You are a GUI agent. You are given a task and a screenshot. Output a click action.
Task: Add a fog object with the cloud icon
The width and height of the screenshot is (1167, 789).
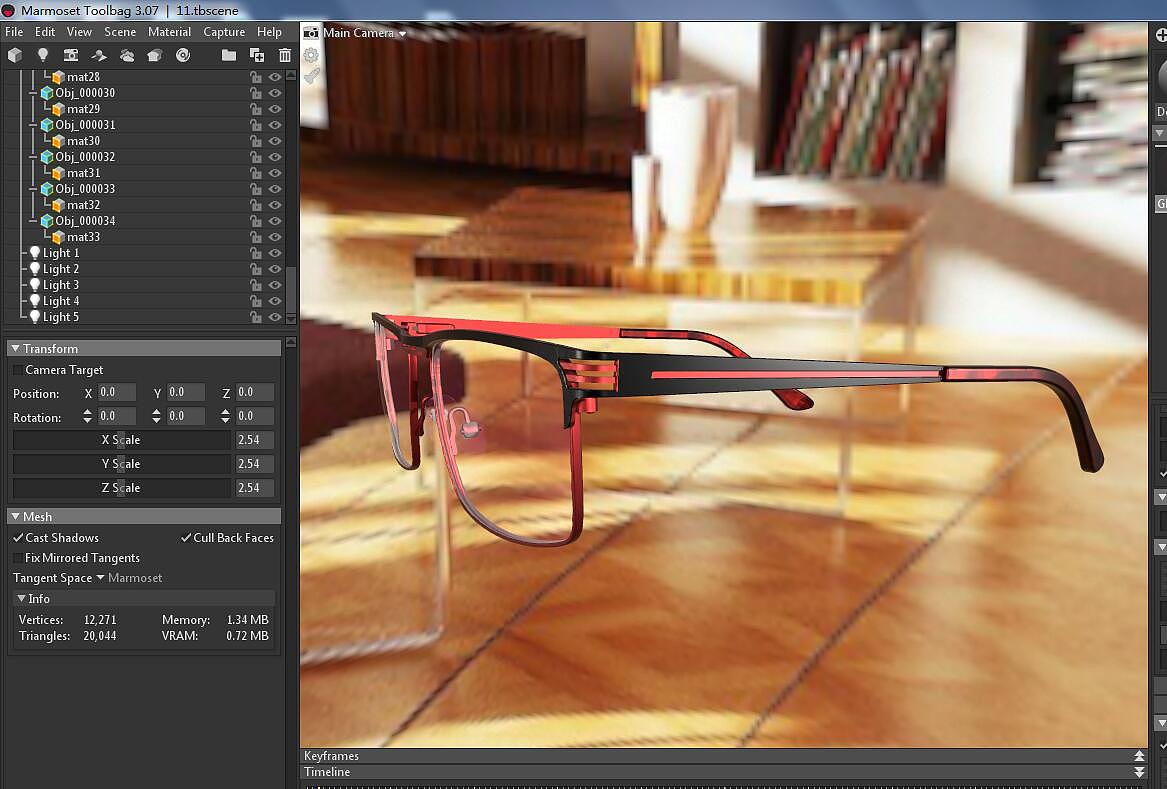[127, 55]
